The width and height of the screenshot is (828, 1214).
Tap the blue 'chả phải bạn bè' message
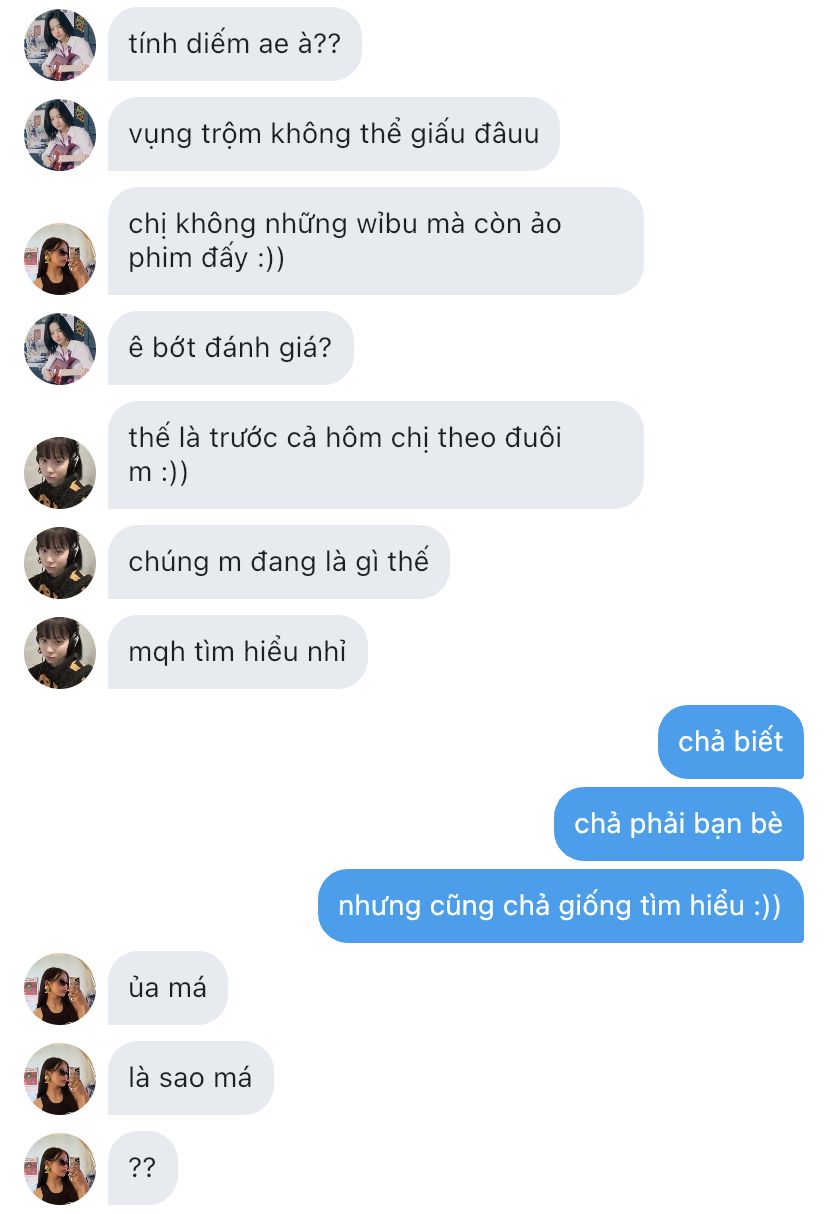click(x=679, y=824)
